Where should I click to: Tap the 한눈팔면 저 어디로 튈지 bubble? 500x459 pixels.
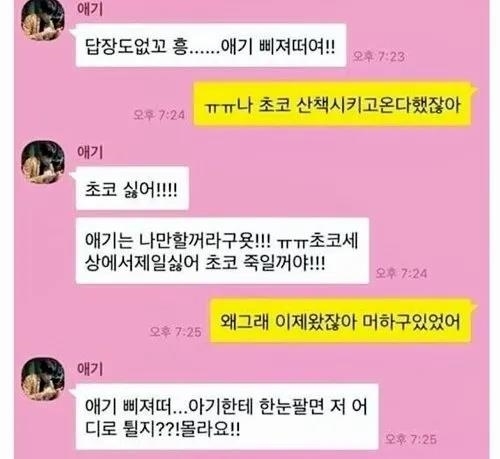pos(227,417)
